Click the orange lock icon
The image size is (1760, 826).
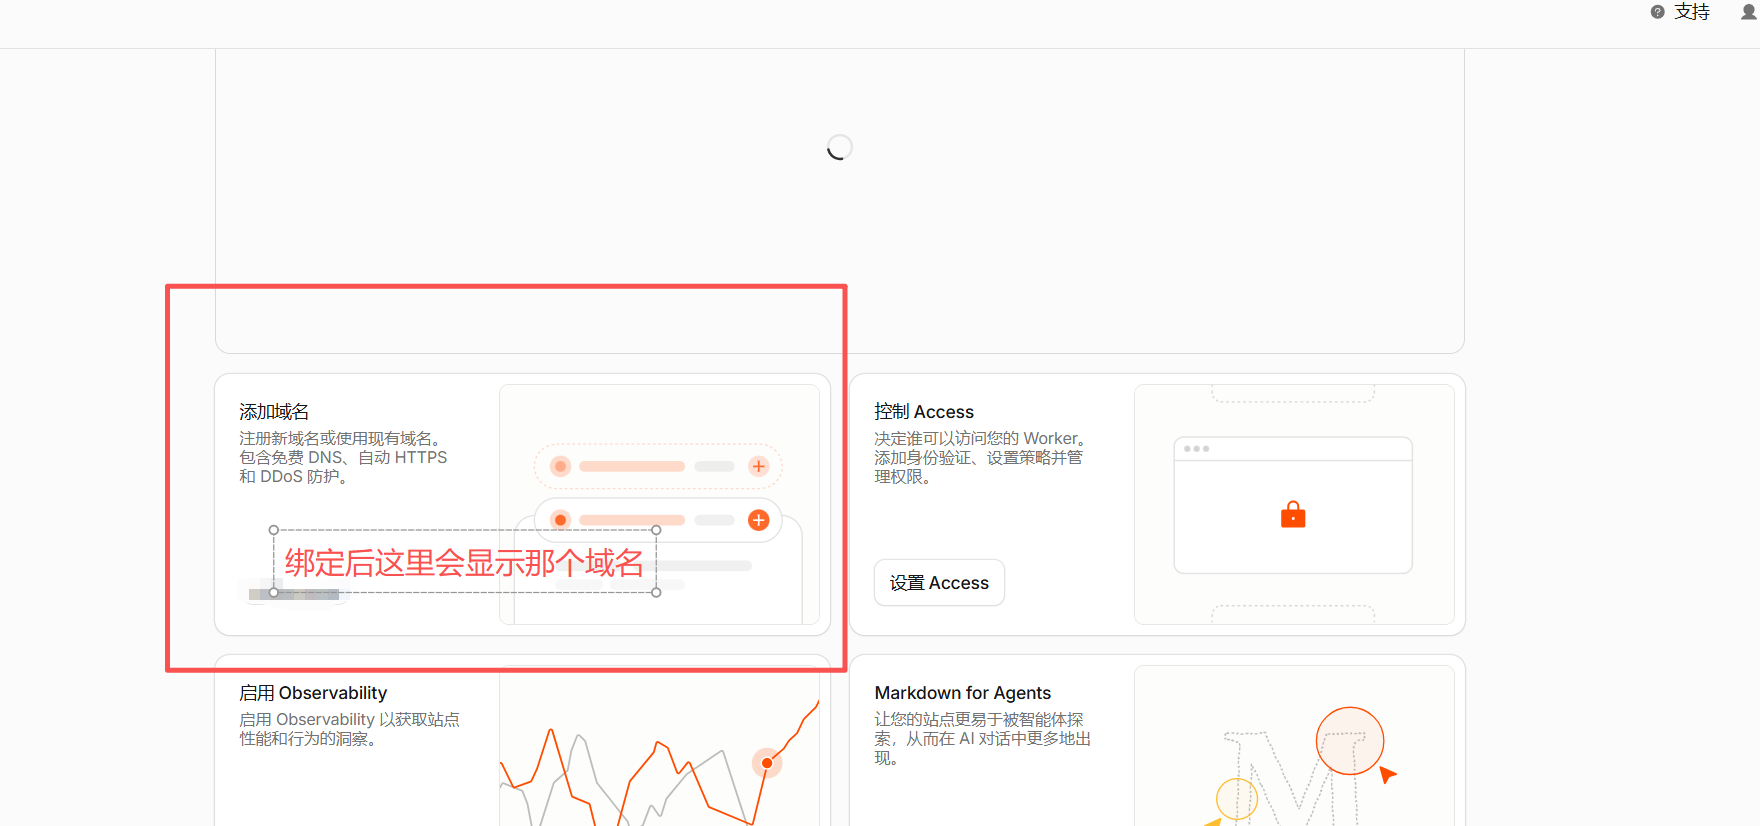(x=1293, y=514)
